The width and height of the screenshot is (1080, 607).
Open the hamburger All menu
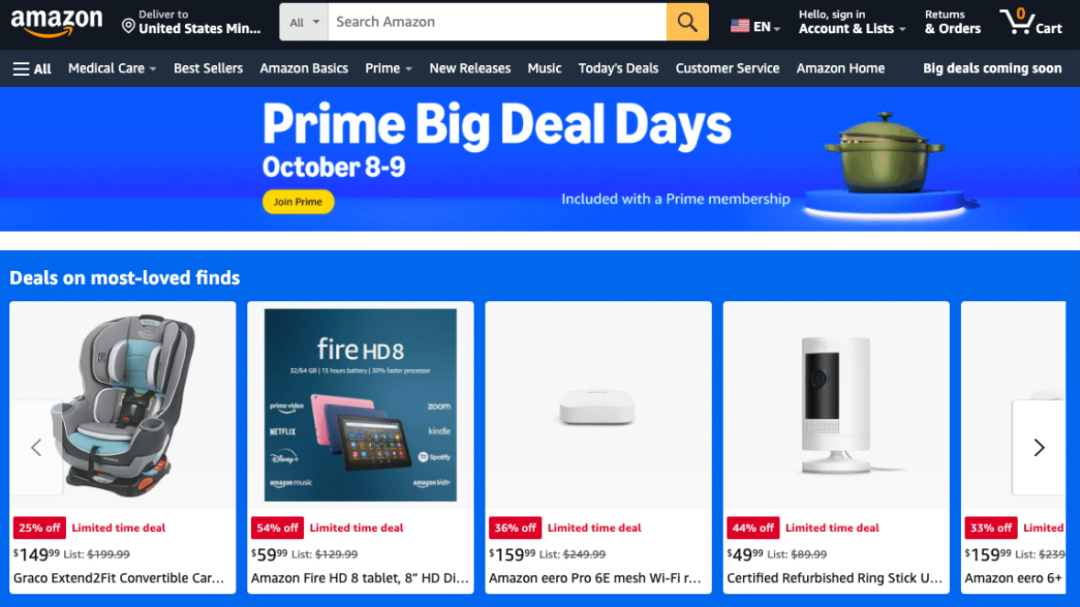[x=32, y=68]
